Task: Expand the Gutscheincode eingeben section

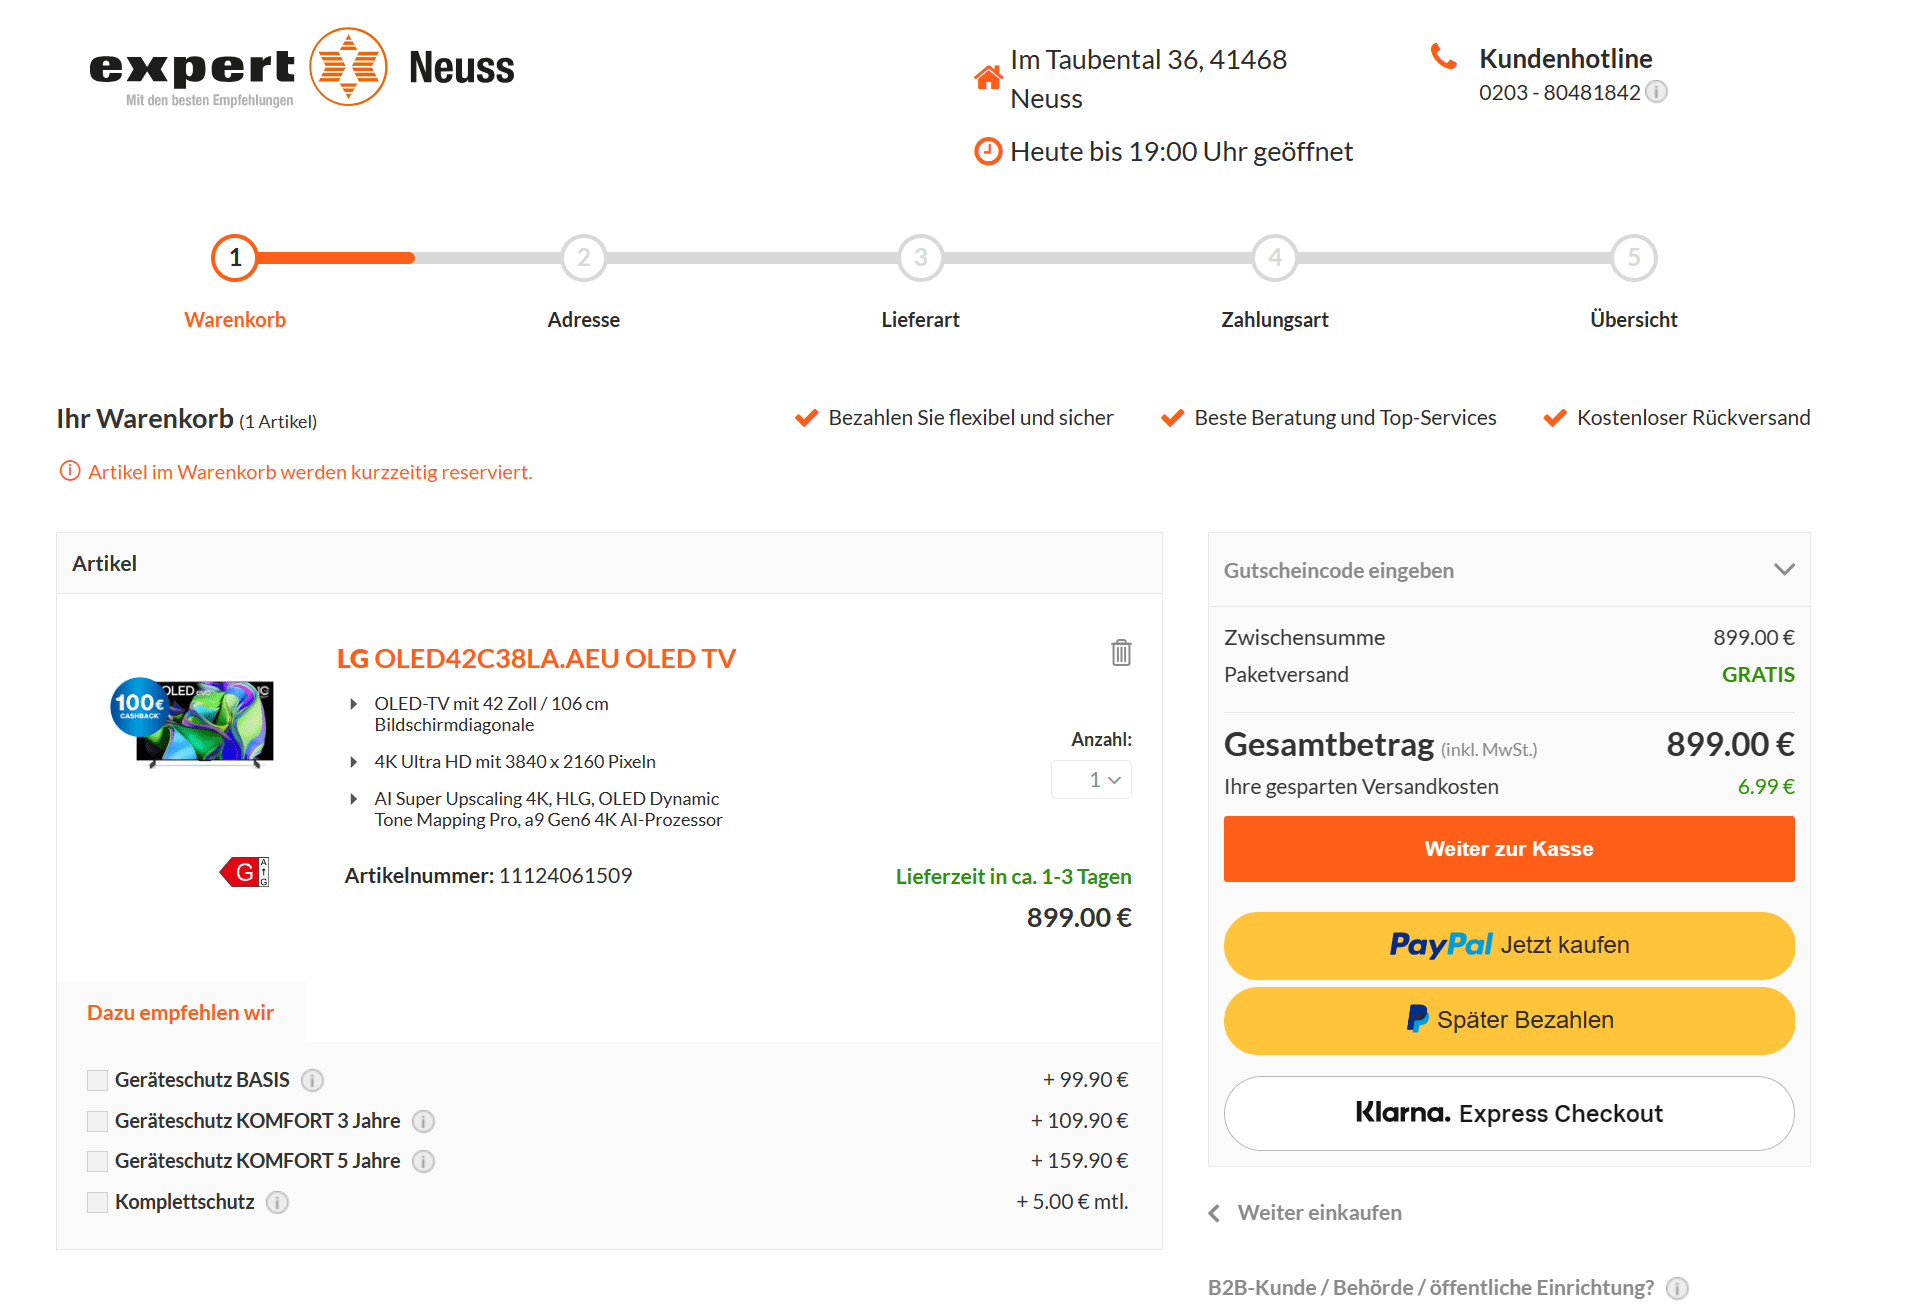Action: tap(1508, 570)
